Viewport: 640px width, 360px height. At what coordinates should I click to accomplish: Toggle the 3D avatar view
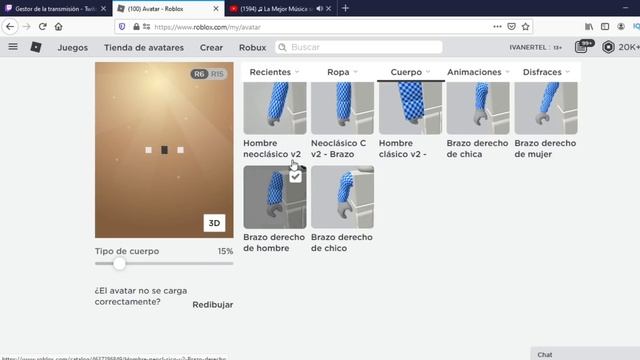(214, 223)
